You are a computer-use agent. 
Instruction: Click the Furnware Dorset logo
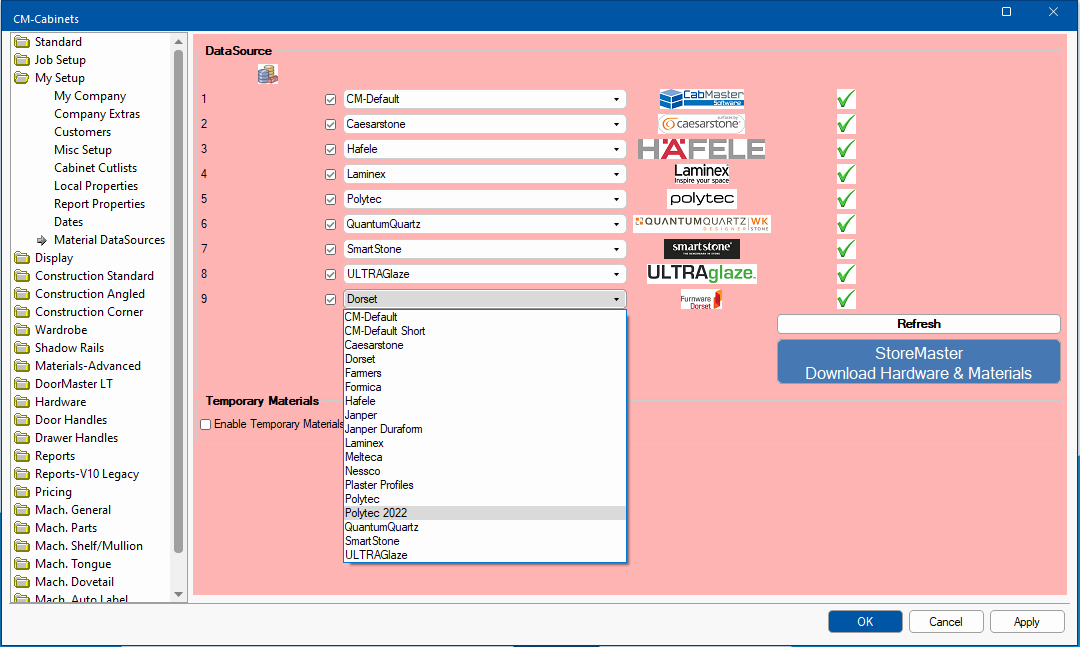coord(701,299)
